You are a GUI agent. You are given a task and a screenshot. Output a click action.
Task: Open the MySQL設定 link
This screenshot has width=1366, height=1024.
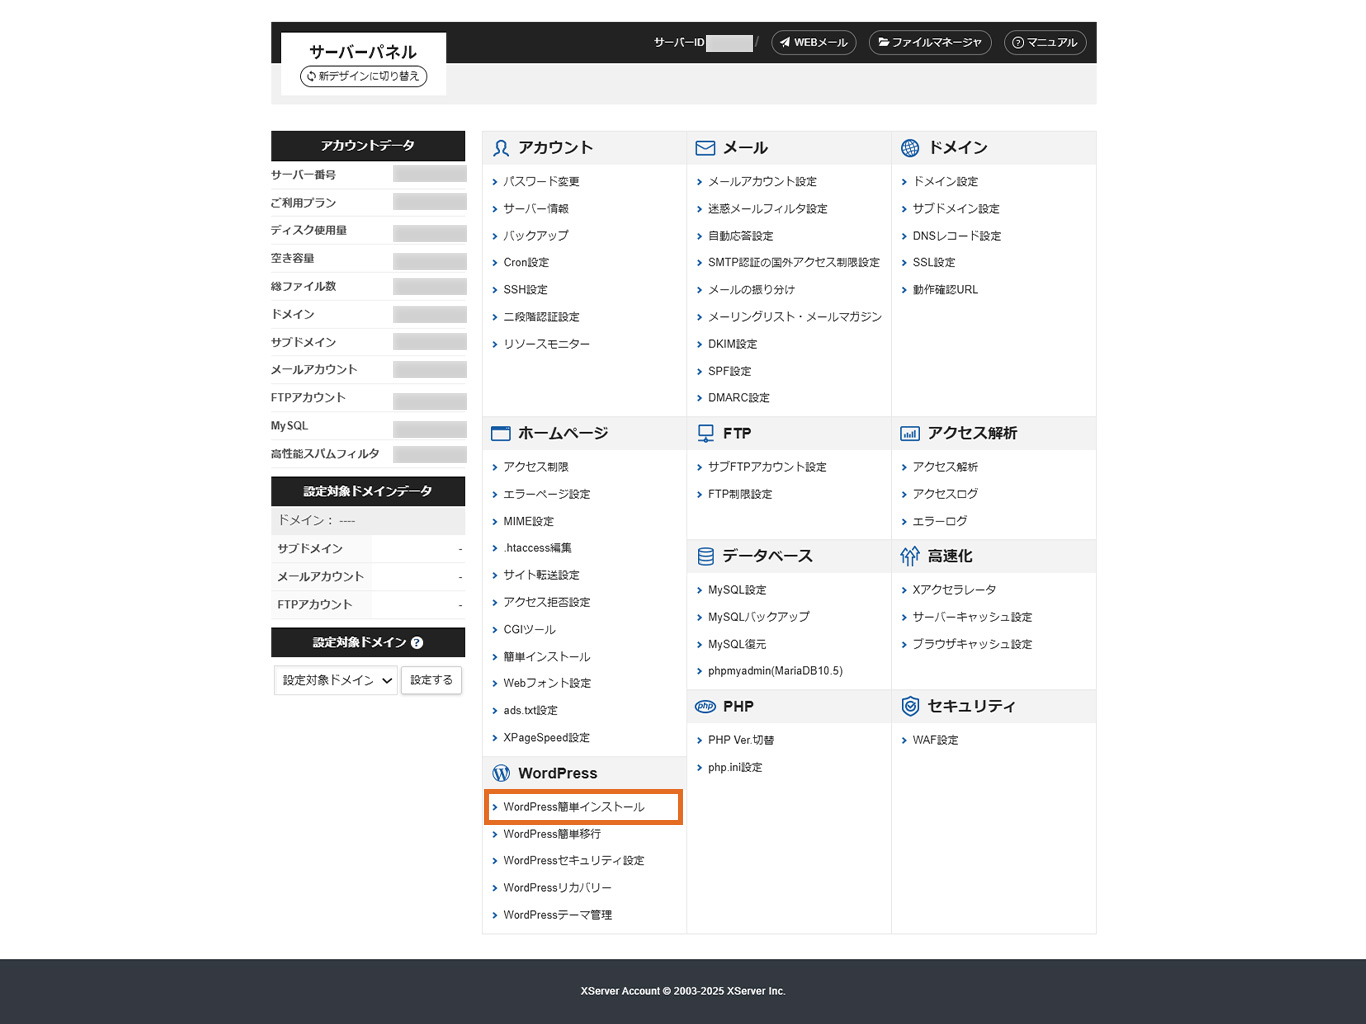[737, 590]
